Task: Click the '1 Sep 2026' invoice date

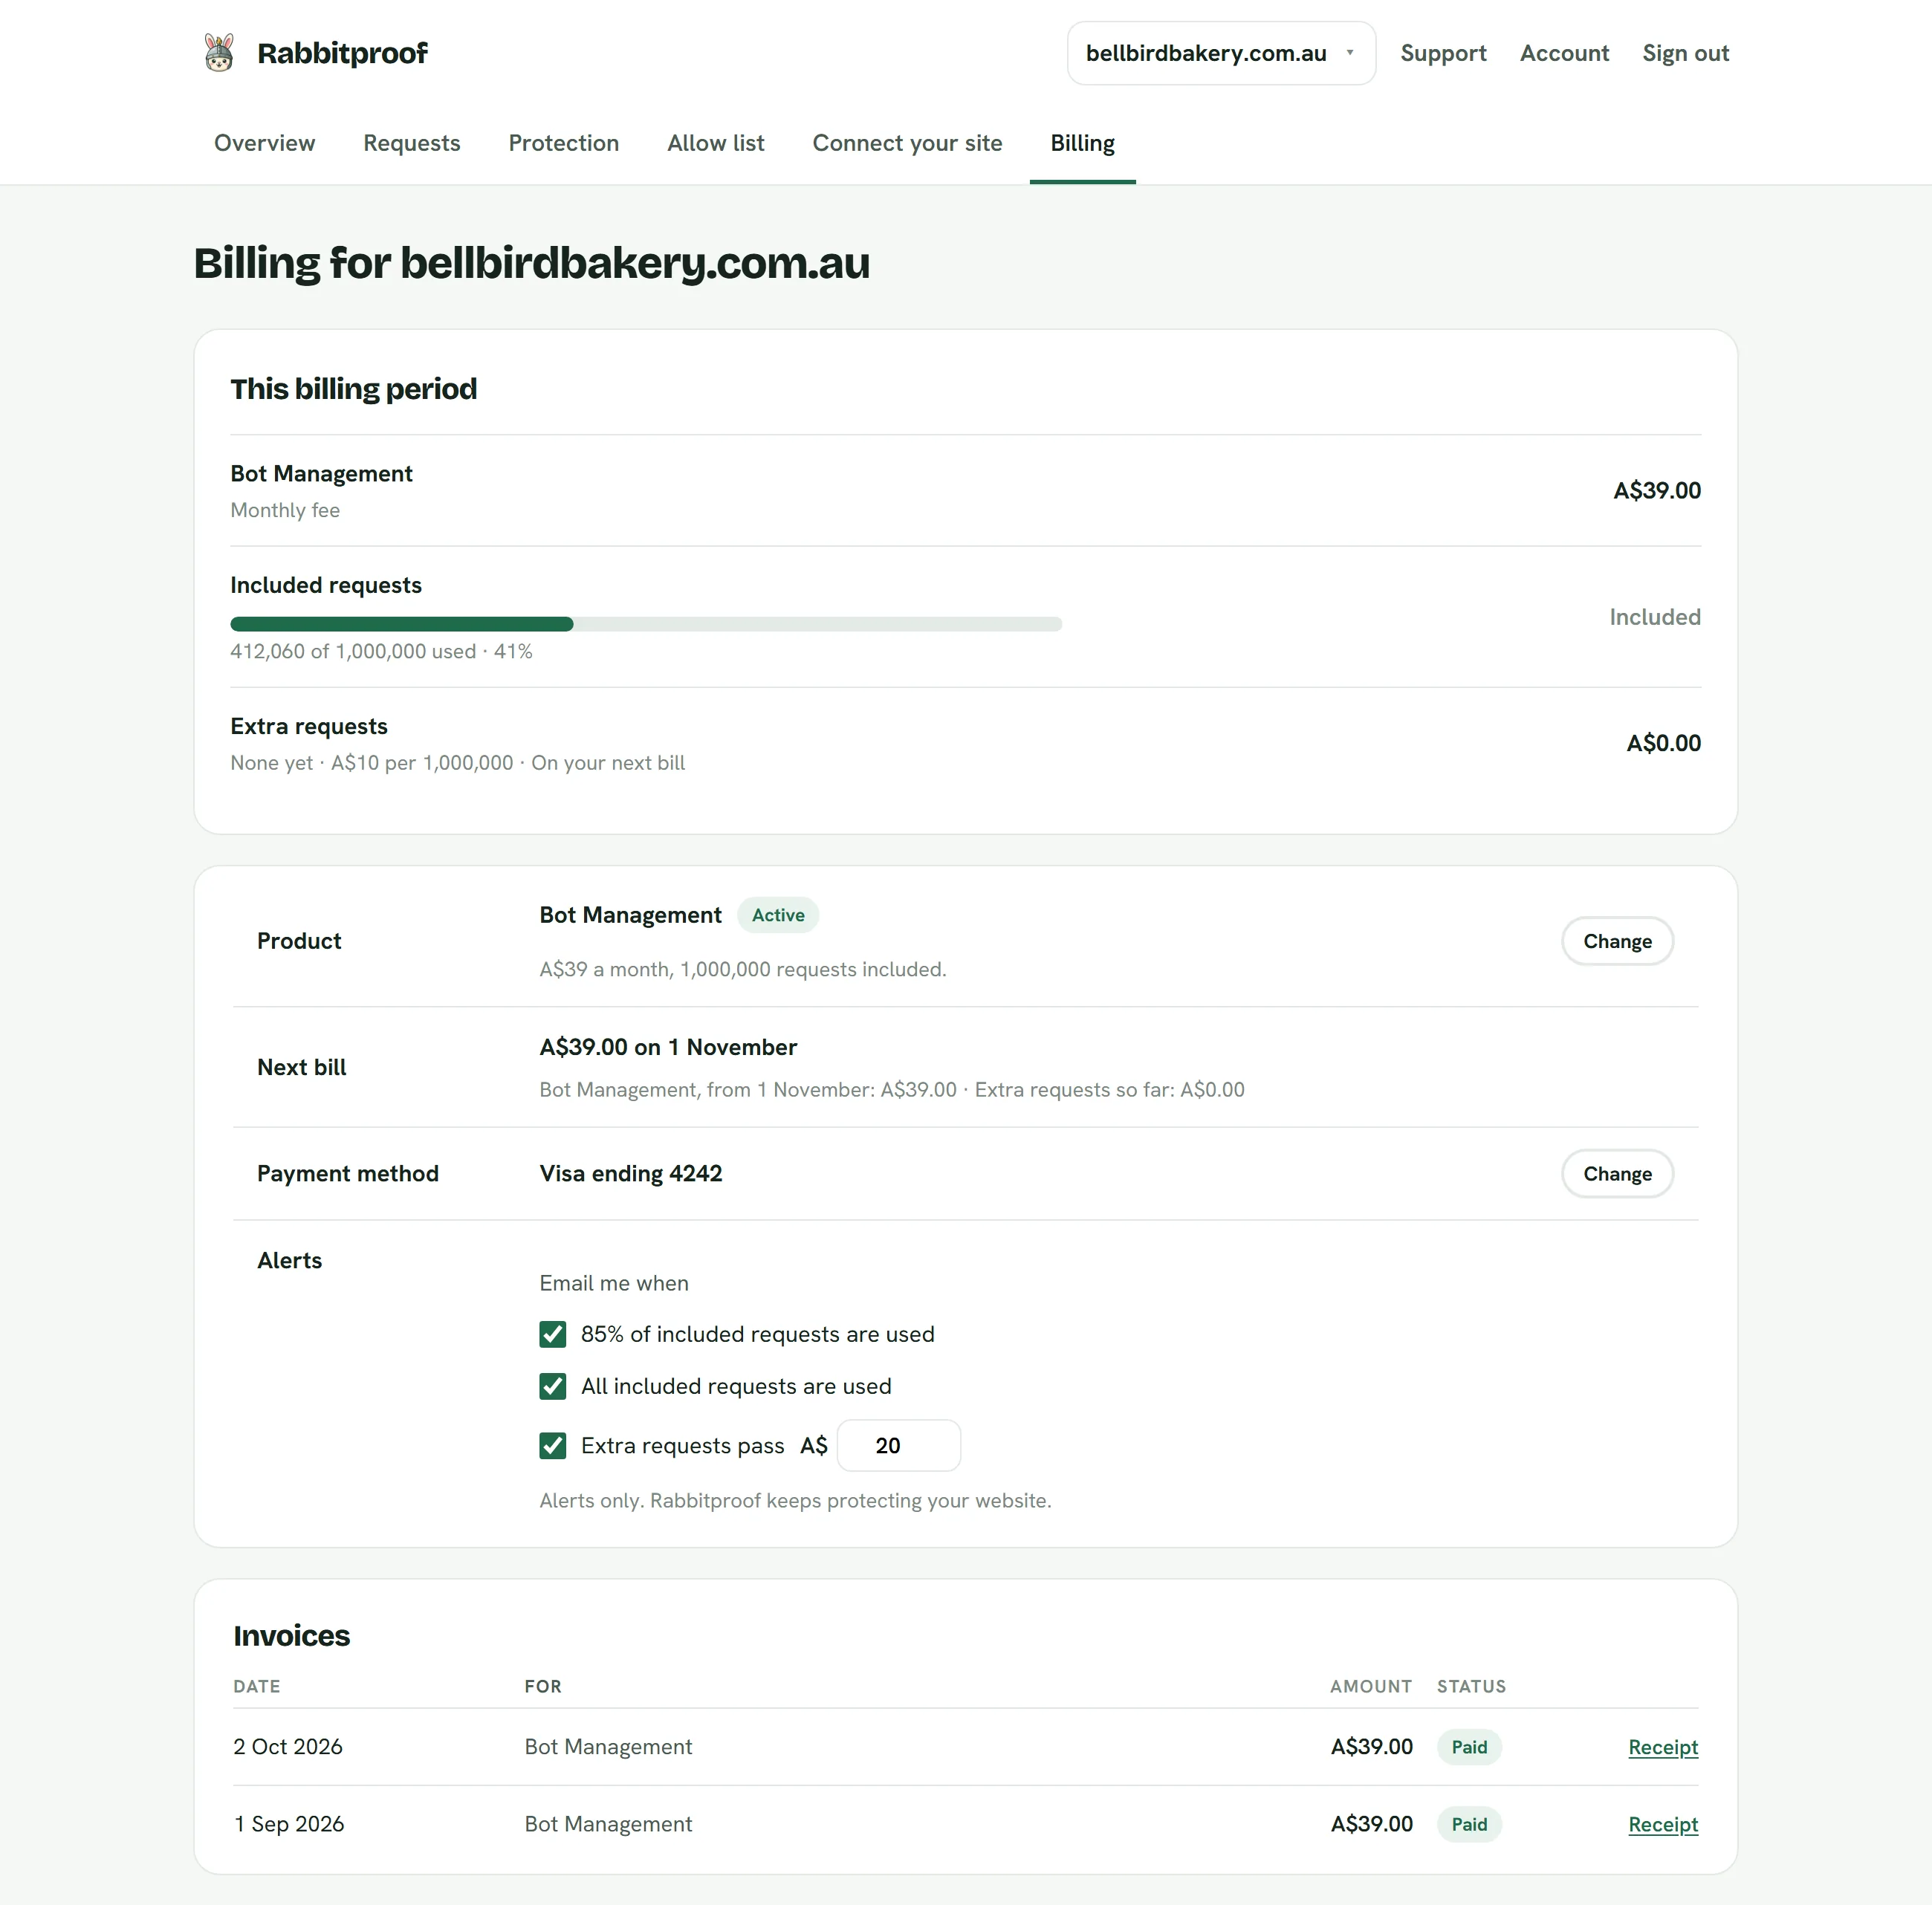Action: coord(289,1824)
